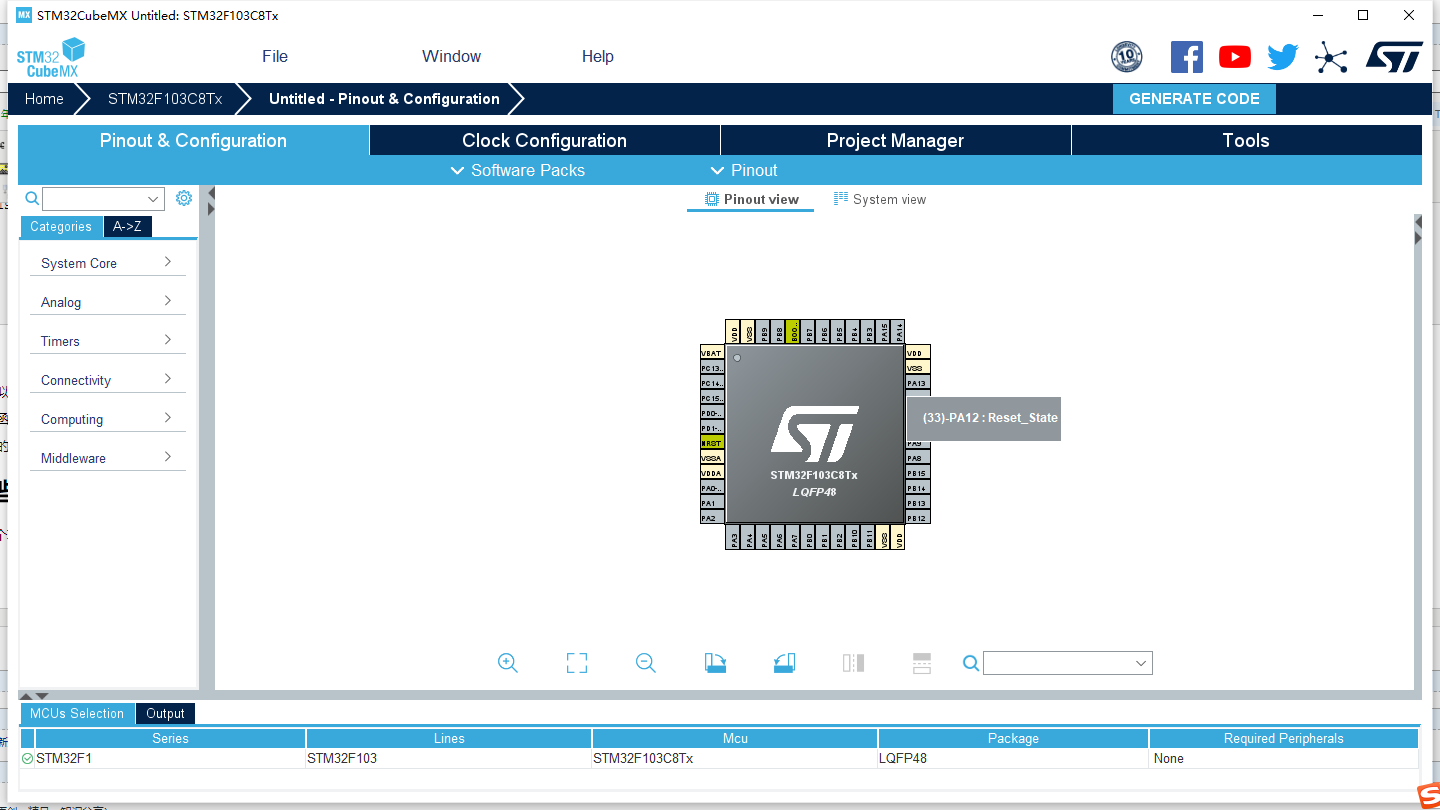Select the Categories tab
This screenshot has width=1440, height=810.
tap(61, 227)
